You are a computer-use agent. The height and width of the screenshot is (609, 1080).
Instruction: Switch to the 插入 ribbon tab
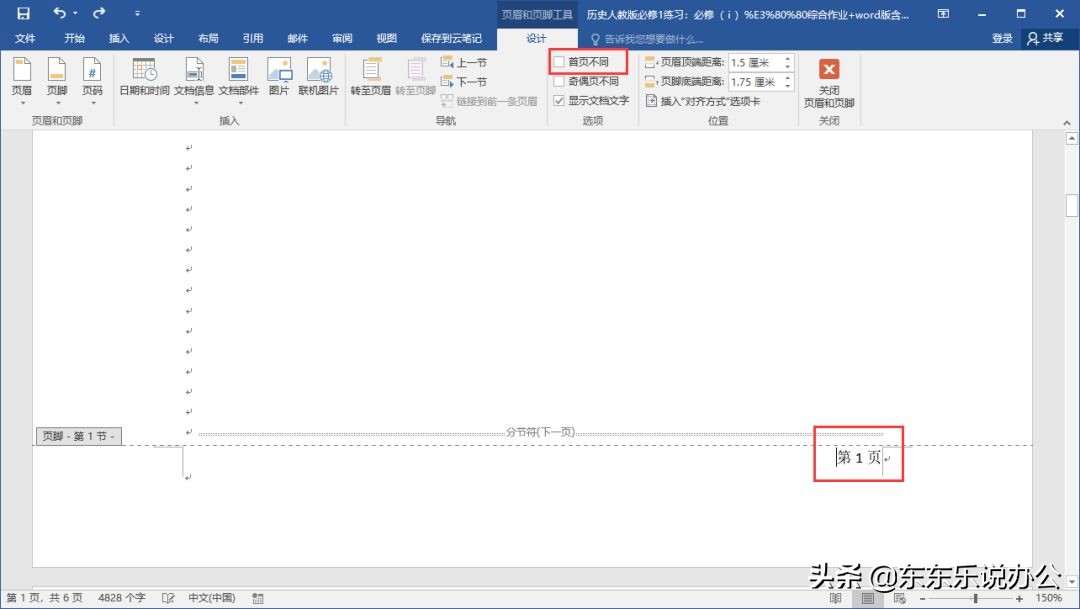[119, 38]
